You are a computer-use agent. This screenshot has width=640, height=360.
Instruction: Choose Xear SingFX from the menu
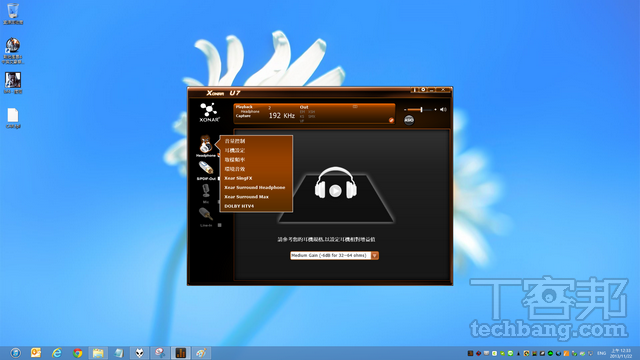point(238,178)
